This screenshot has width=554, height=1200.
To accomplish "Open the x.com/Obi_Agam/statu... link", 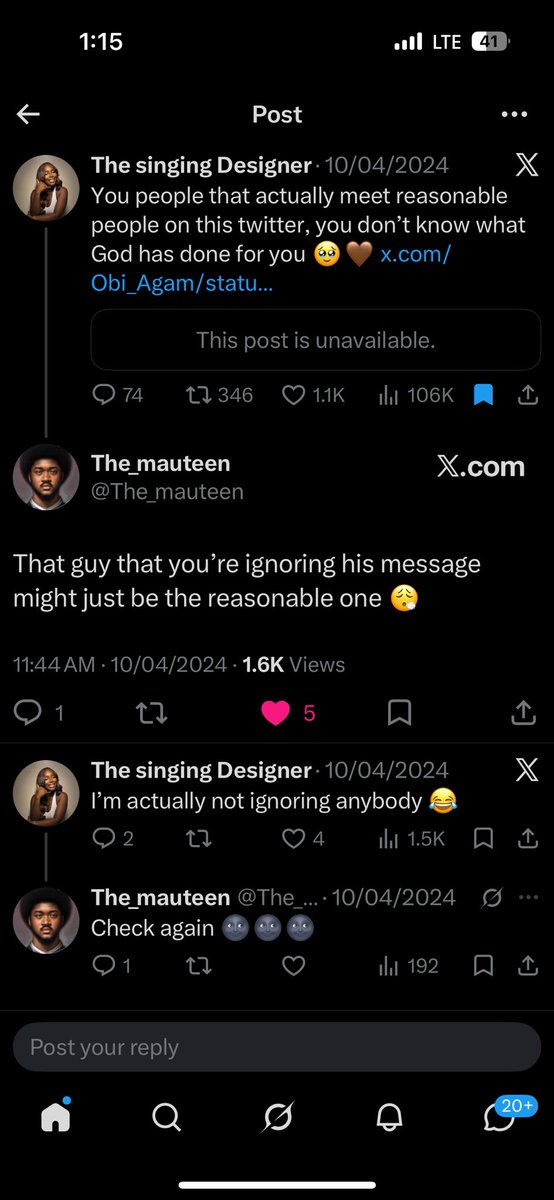I will pos(270,268).
